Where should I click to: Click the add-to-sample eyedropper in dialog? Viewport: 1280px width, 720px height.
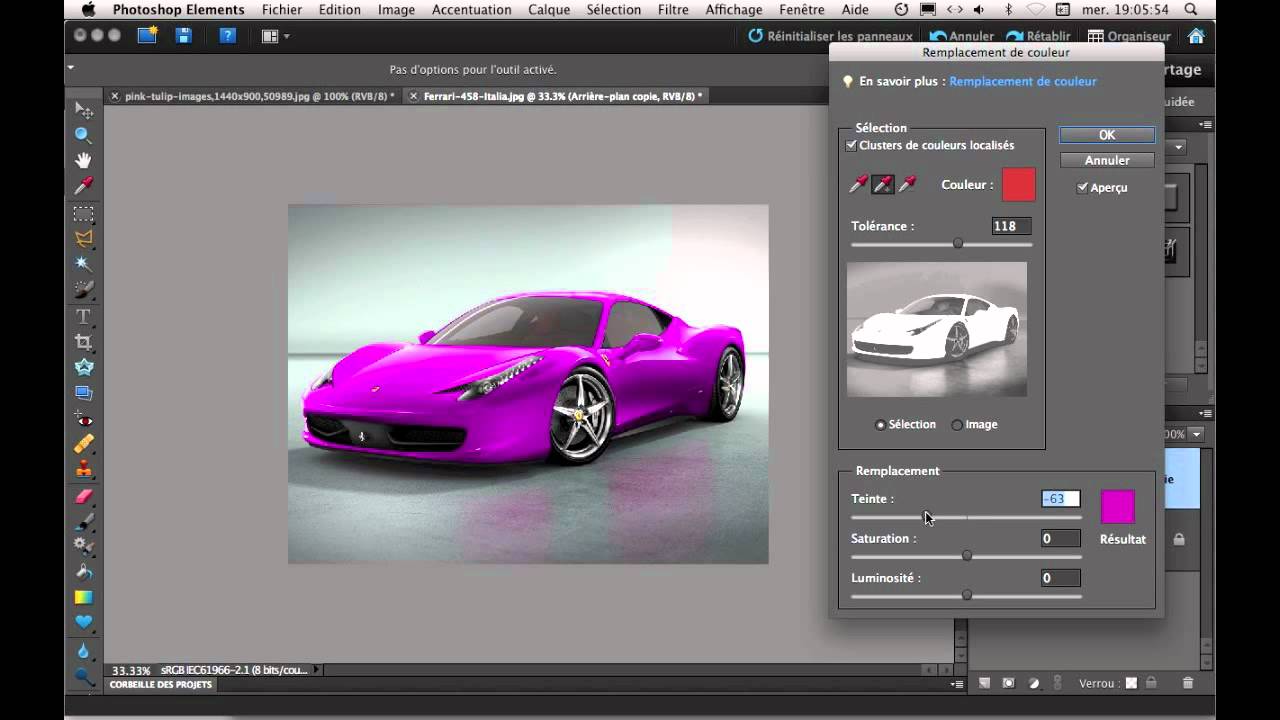[x=883, y=184]
